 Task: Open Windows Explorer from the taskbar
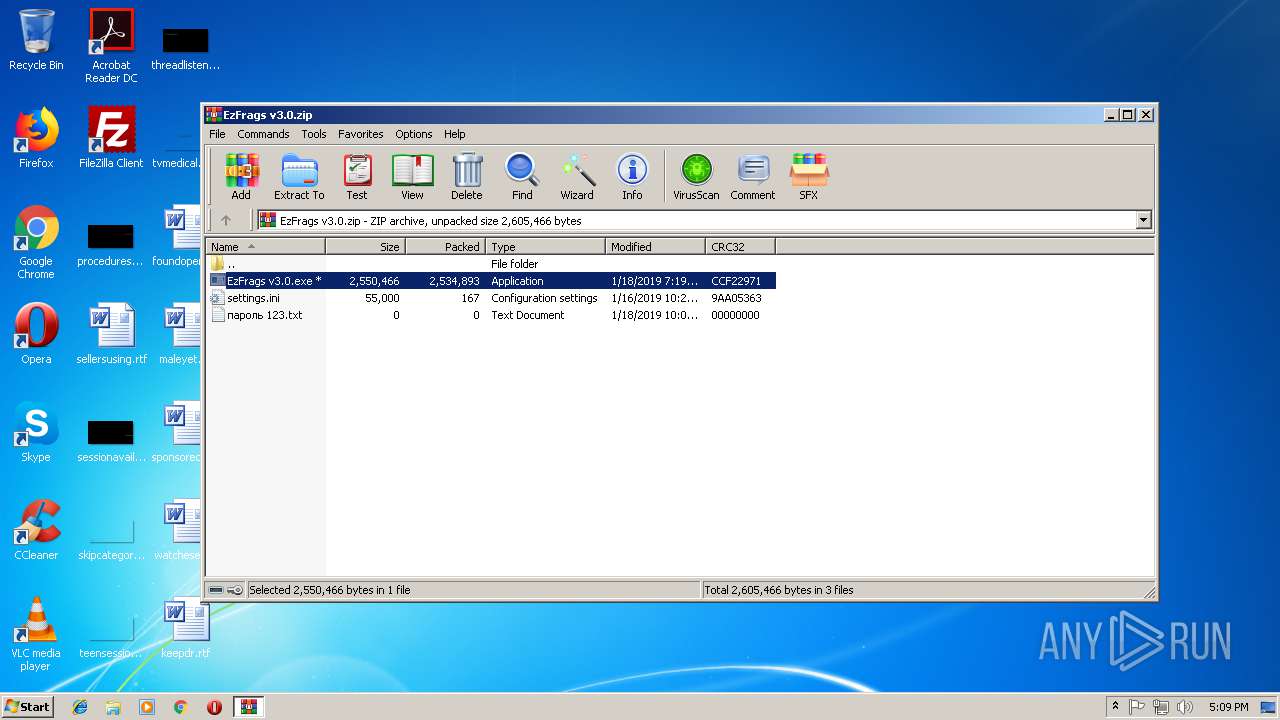click(x=113, y=707)
